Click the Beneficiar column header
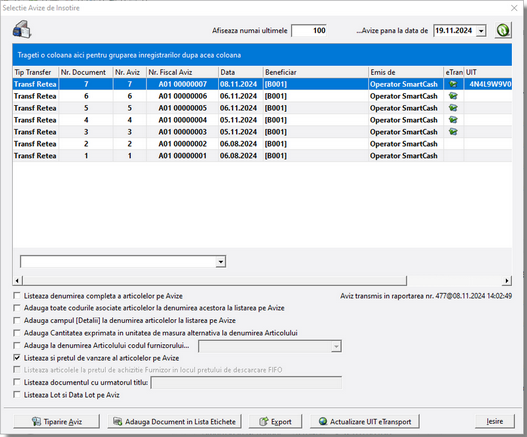 point(315,72)
